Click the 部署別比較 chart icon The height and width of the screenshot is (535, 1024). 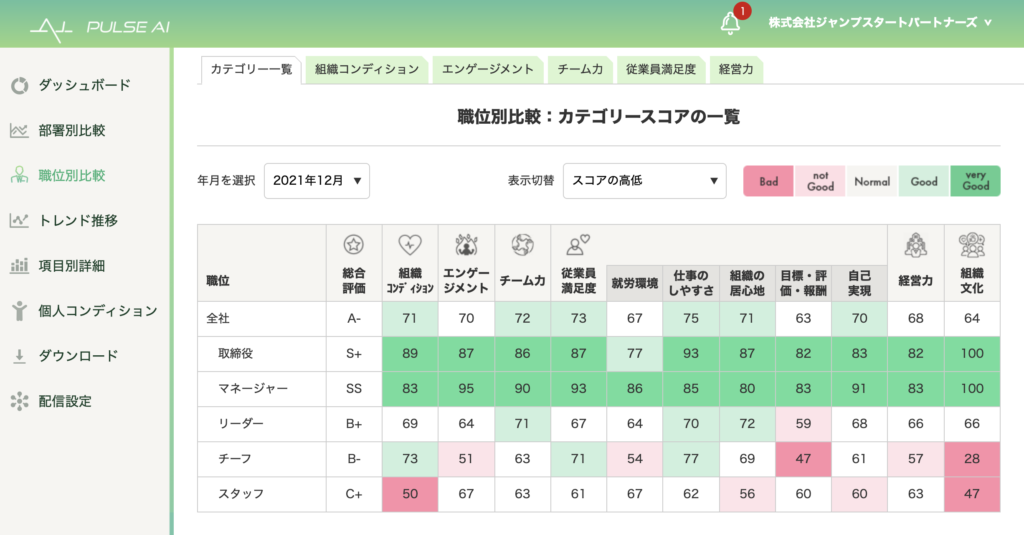click(x=19, y=130)
